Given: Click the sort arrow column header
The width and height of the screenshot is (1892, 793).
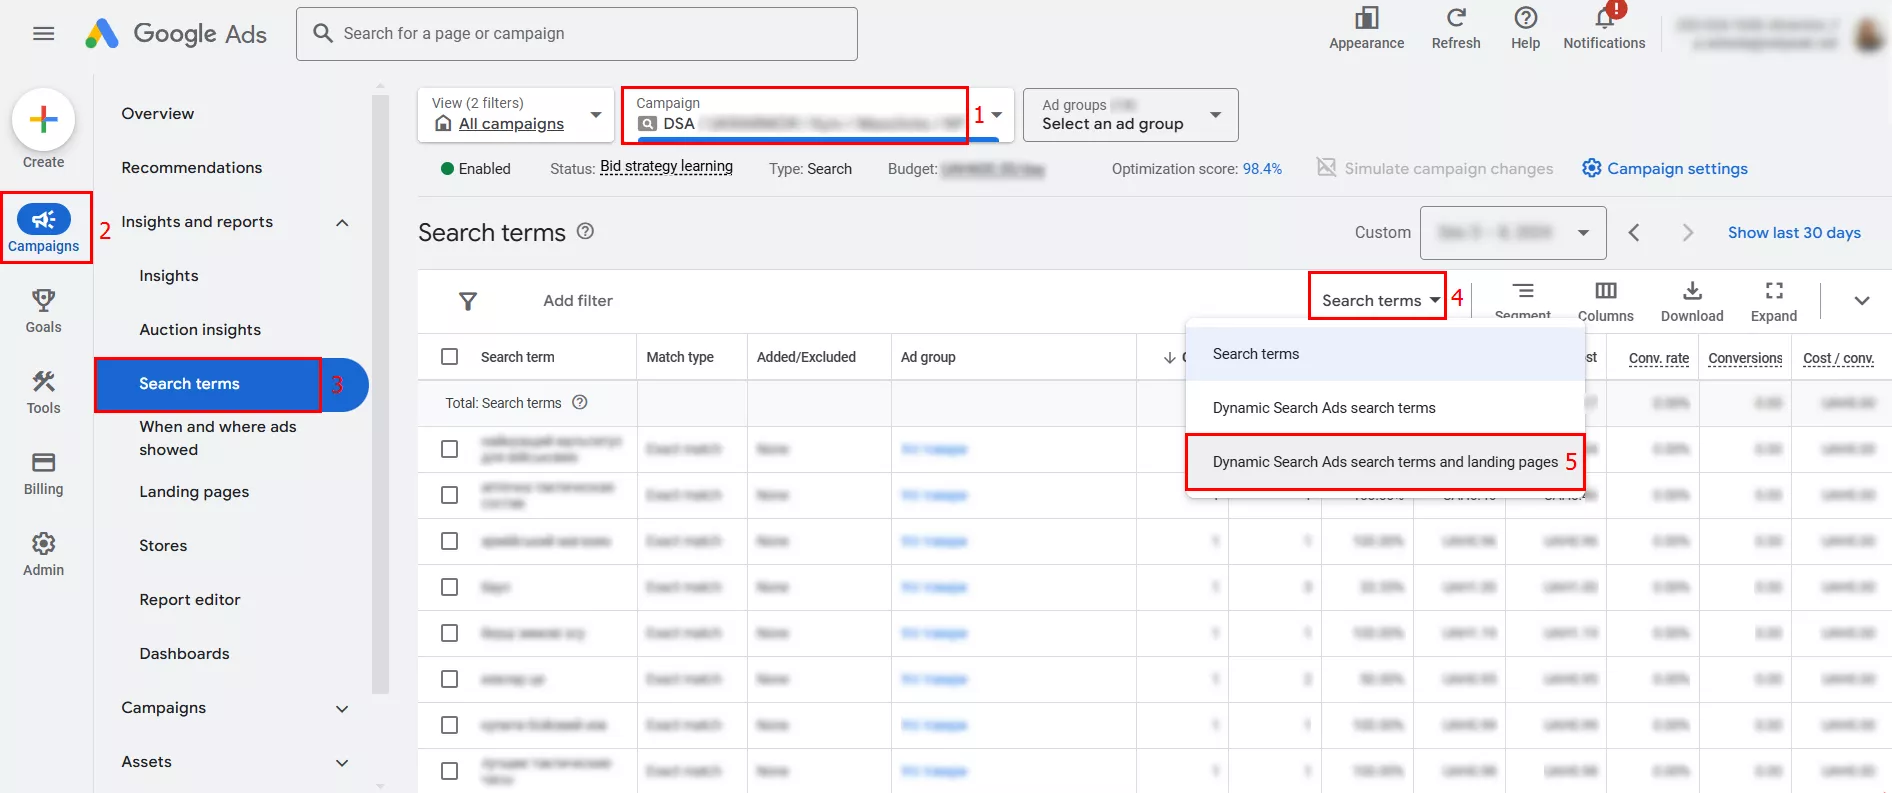Looking at the screenshot, I should (x=1169, y=357).
